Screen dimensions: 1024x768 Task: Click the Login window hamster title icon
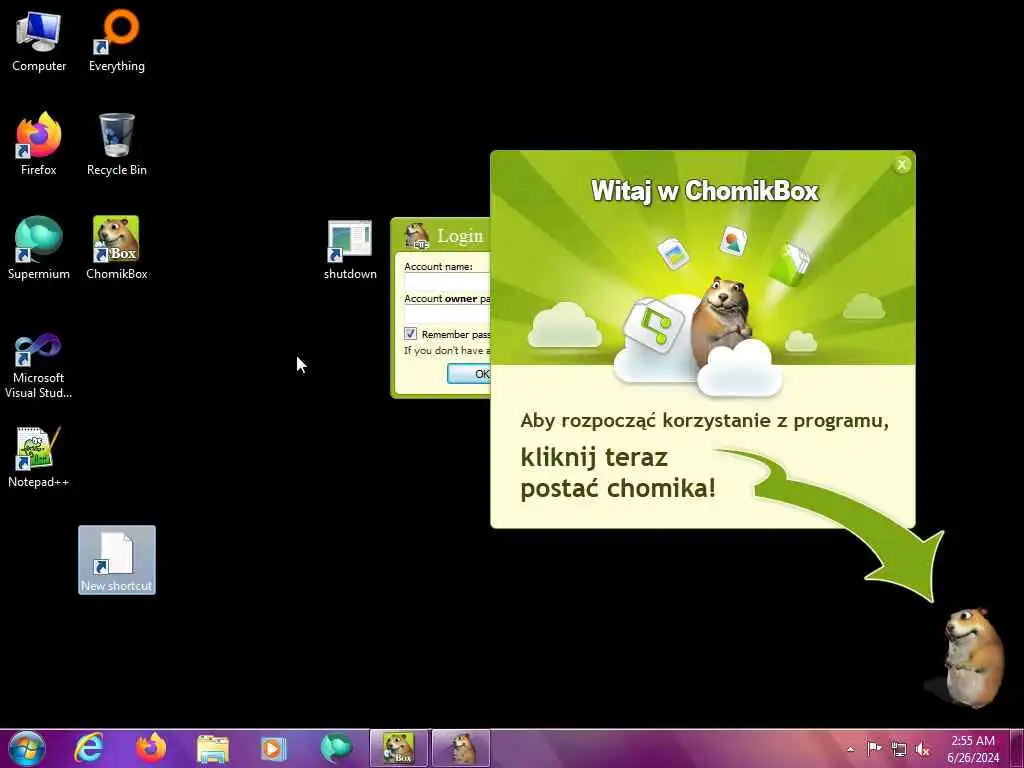pyautogui.click(x=417, y=236)
